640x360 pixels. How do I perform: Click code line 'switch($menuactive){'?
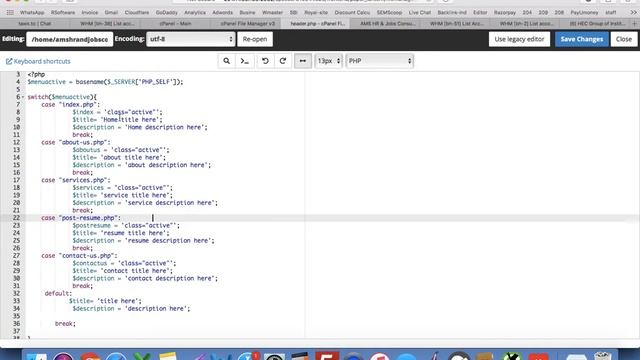click(x=62, y=97)
